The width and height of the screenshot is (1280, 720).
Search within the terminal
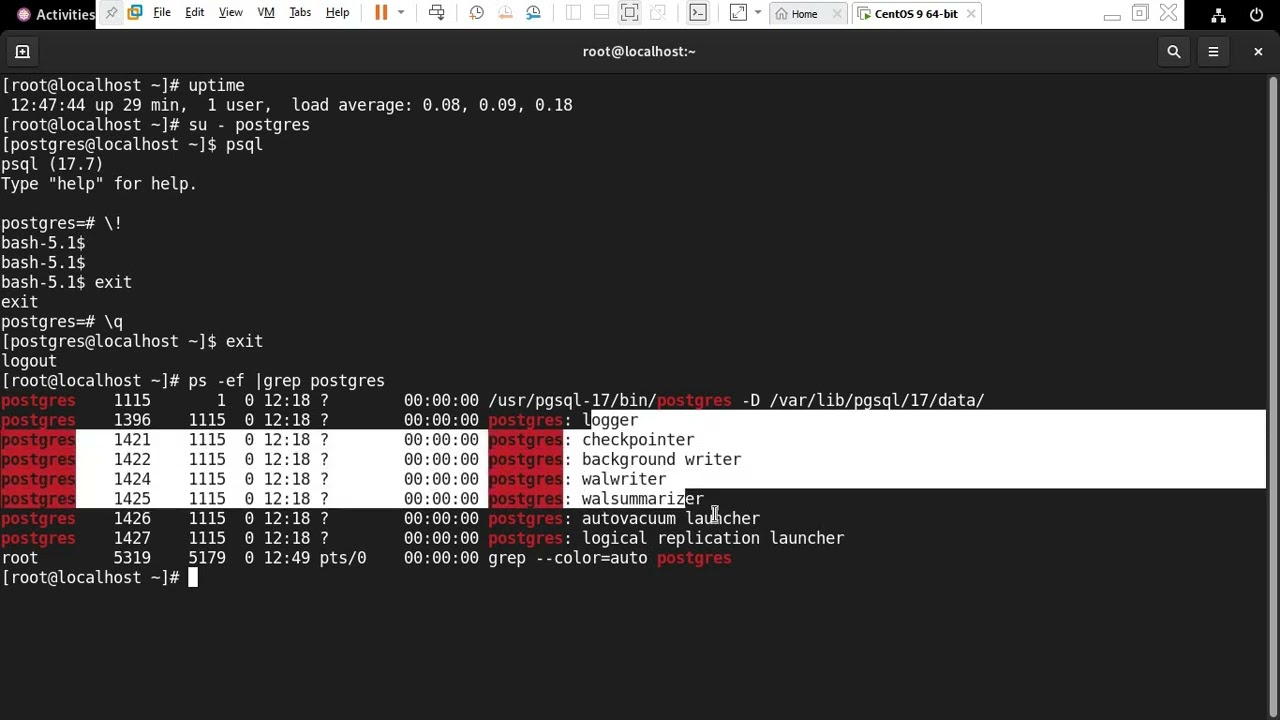[1174, 51]
